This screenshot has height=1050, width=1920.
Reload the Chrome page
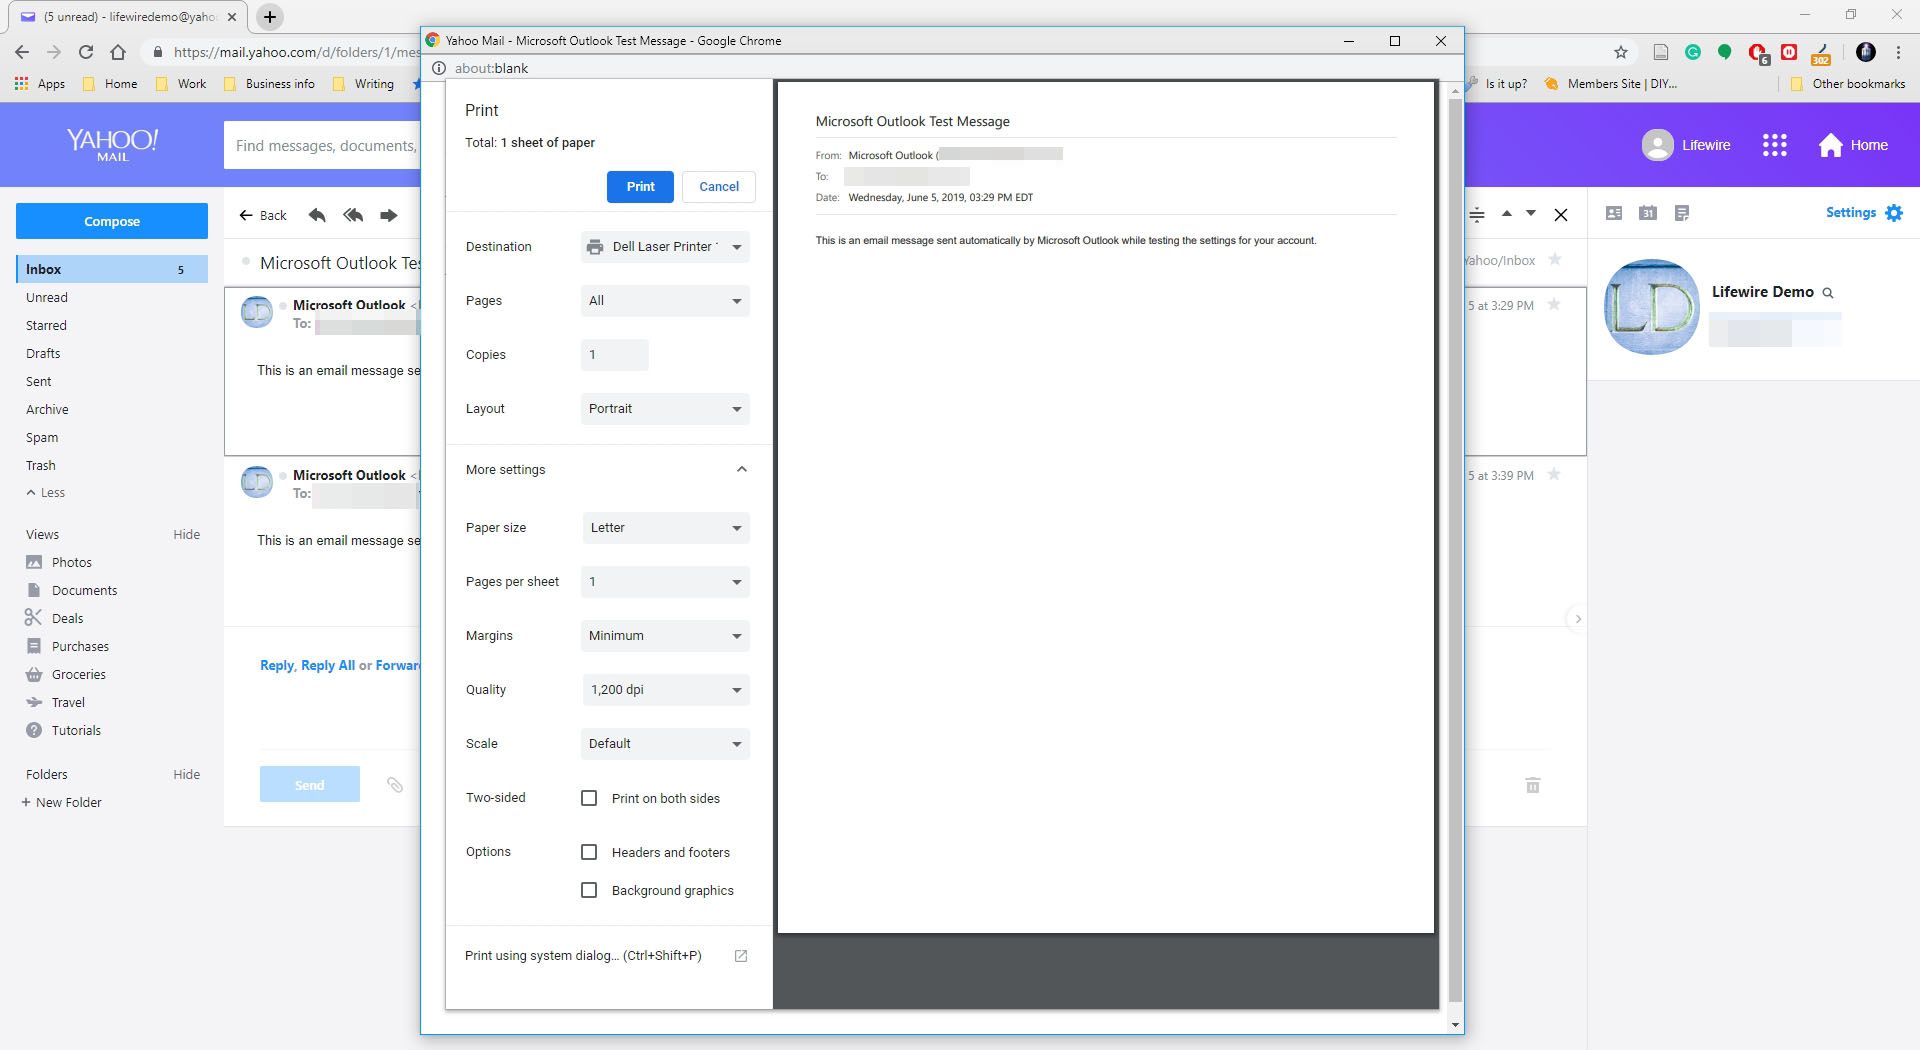click(x=86, y=52)
